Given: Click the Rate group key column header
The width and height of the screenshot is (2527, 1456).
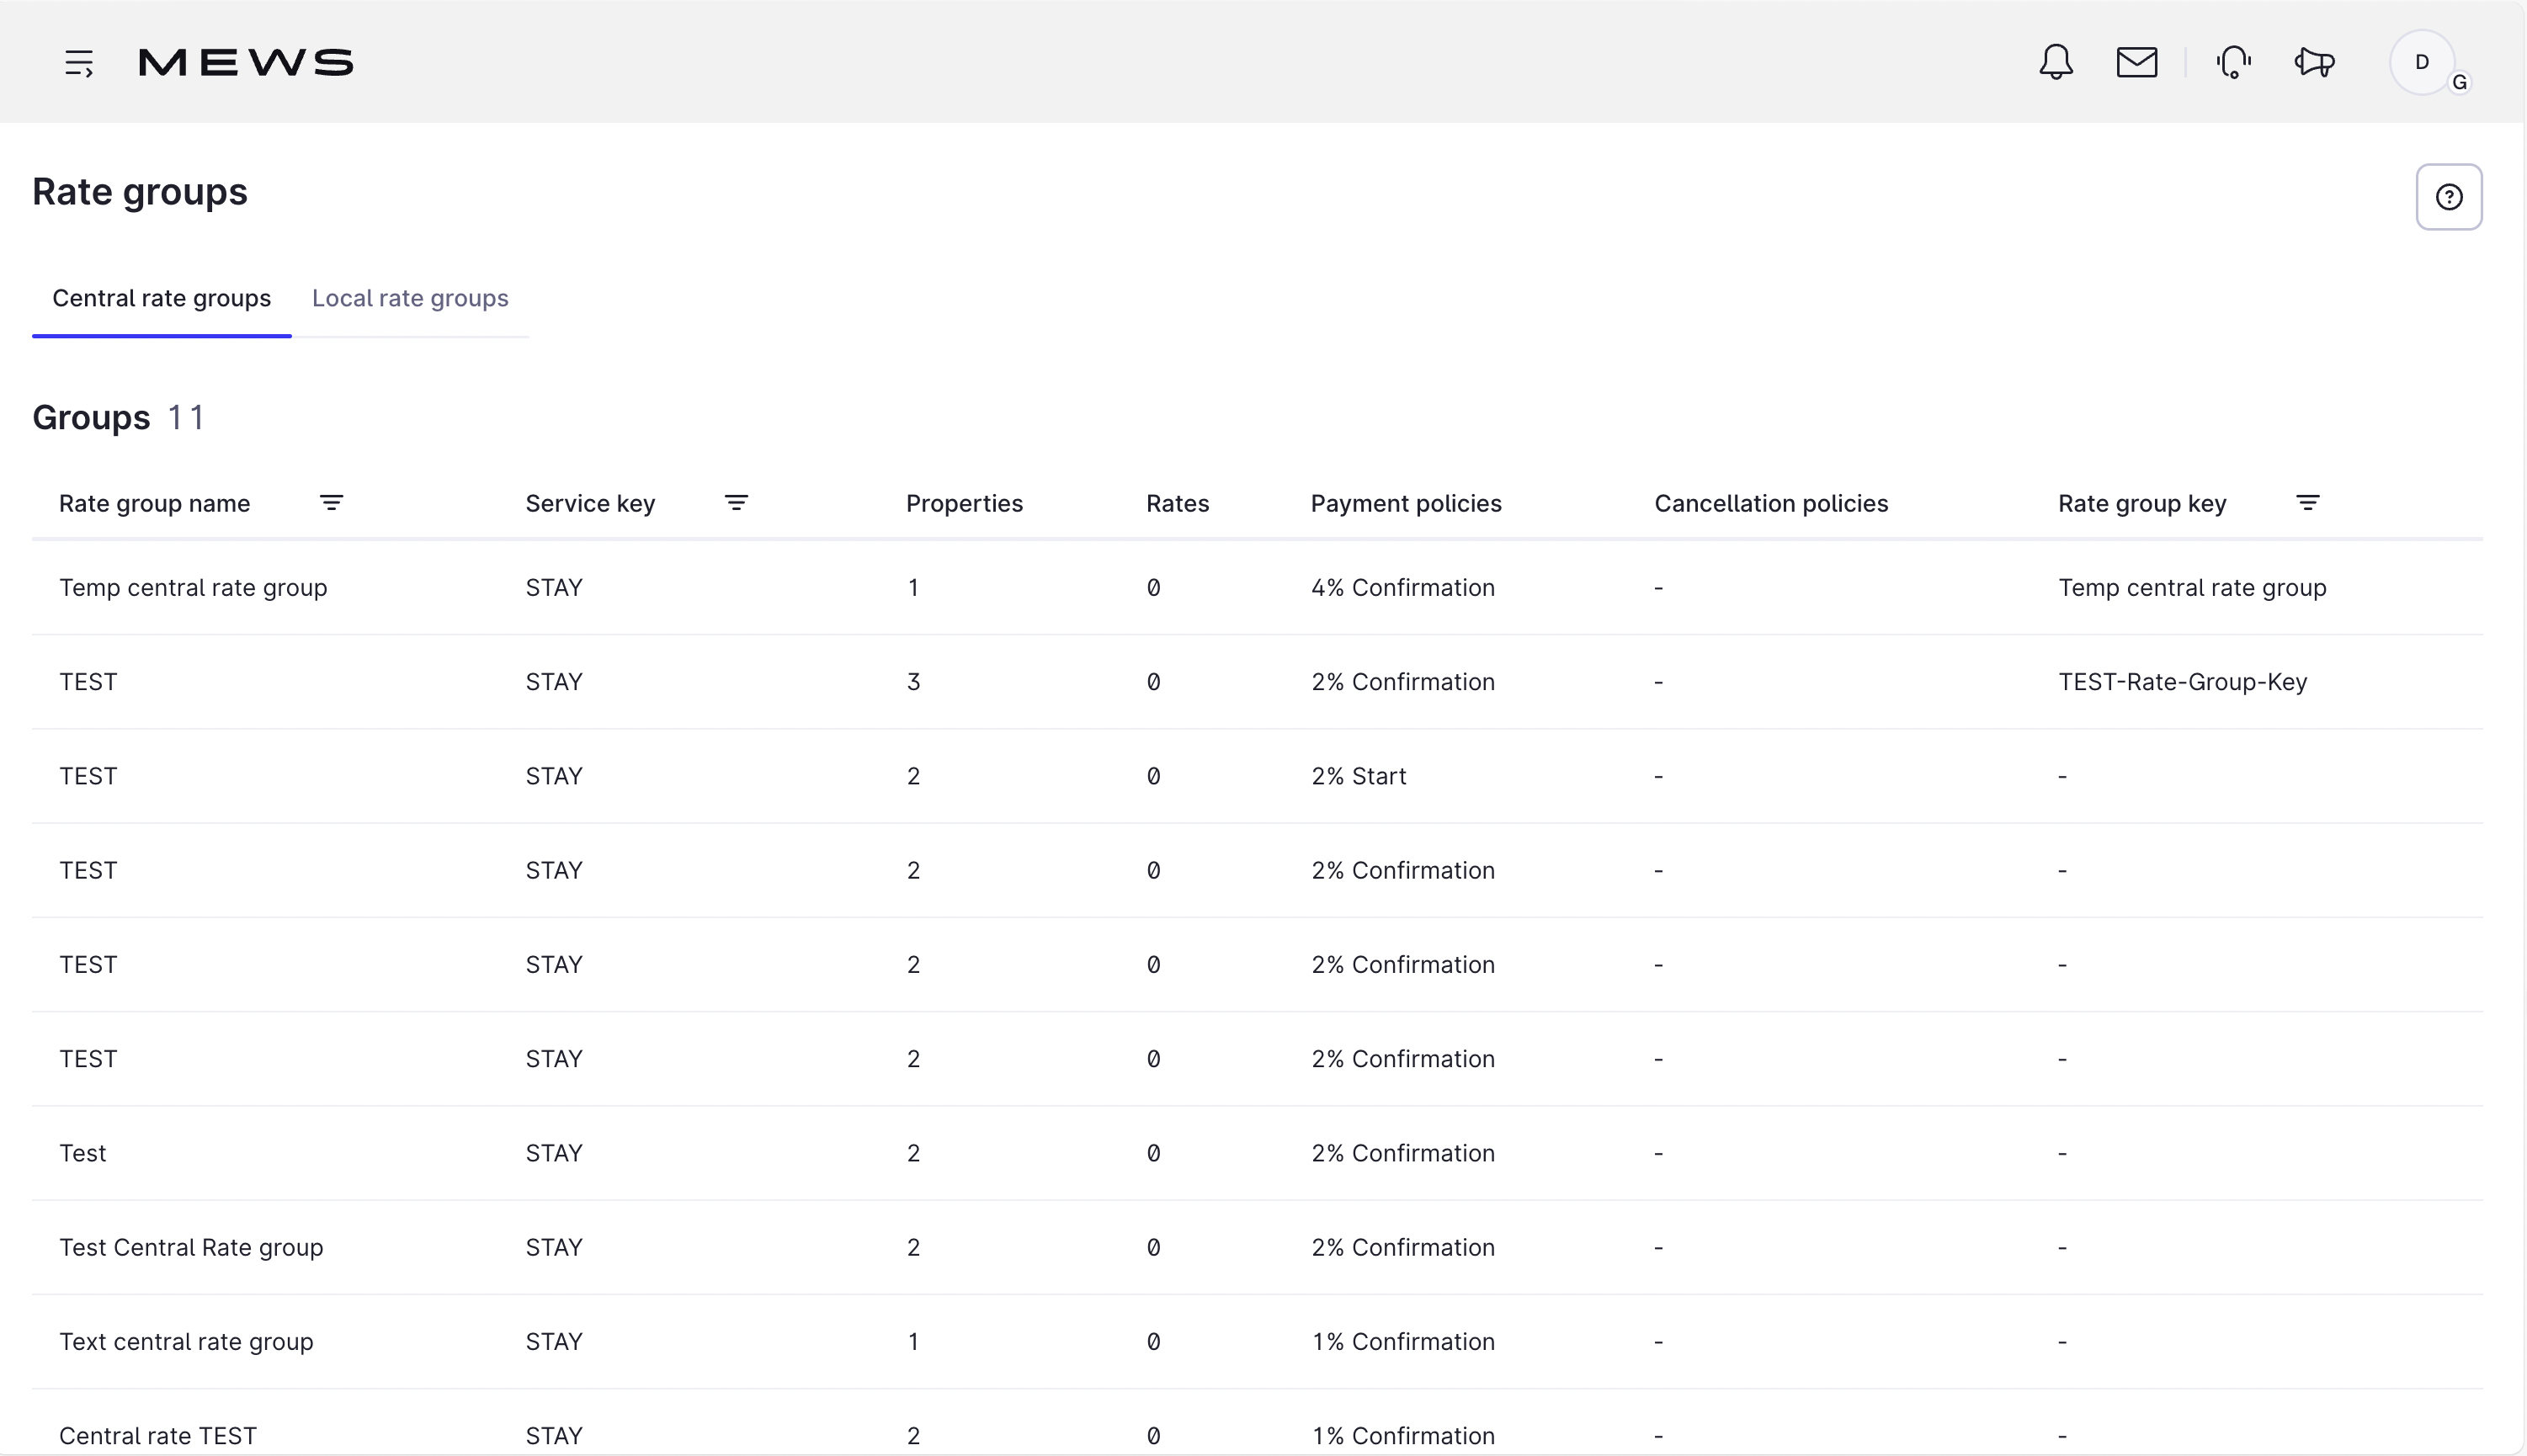Looking at the screenshot, I should click(2142, 503).
